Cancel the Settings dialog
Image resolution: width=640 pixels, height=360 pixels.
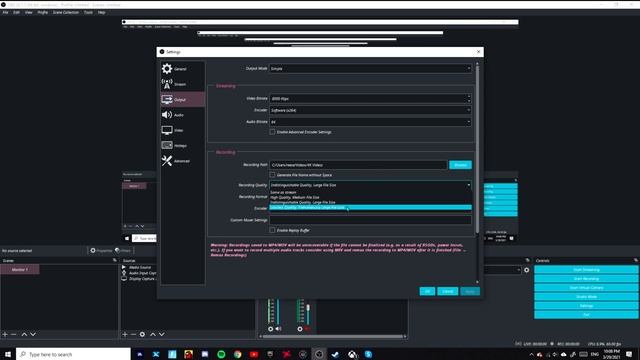click(x=447, y=291)
